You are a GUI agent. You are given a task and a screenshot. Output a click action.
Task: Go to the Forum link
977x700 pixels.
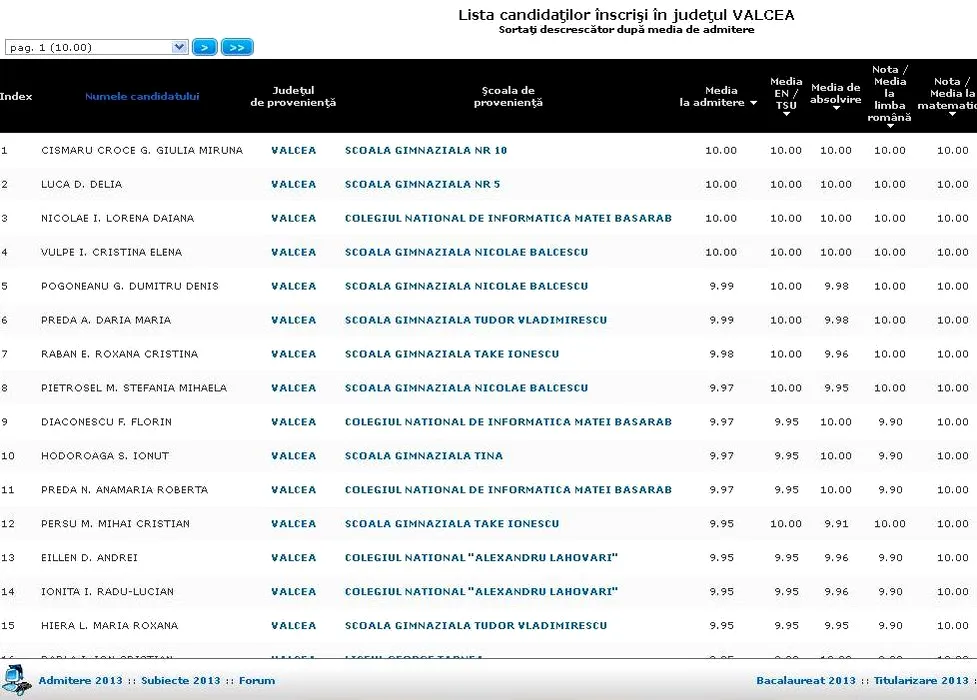tap(257, 681)
